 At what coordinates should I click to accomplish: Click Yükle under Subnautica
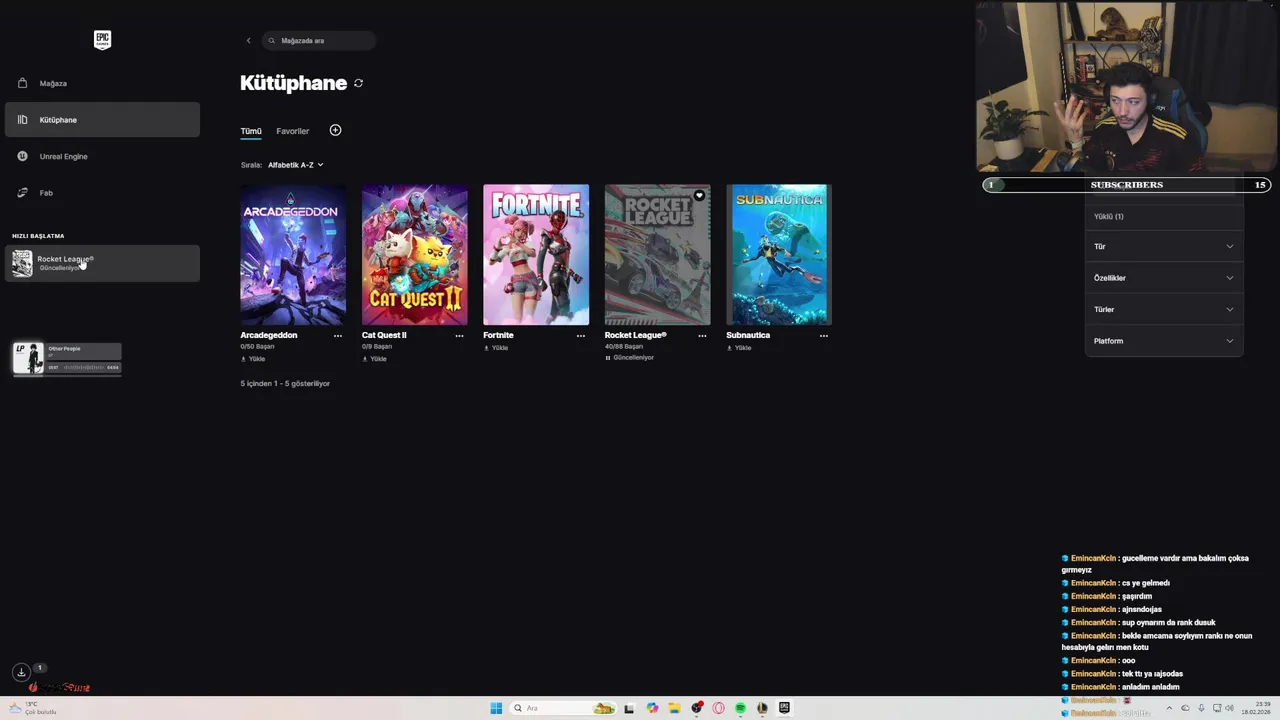click(x=739, y=348)
